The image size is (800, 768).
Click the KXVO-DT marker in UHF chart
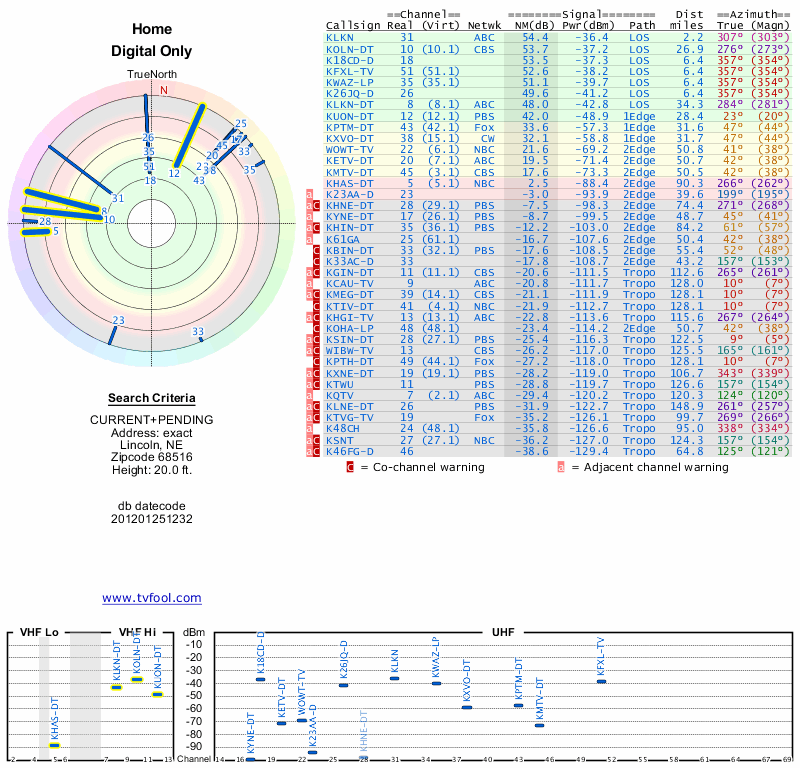467,707
